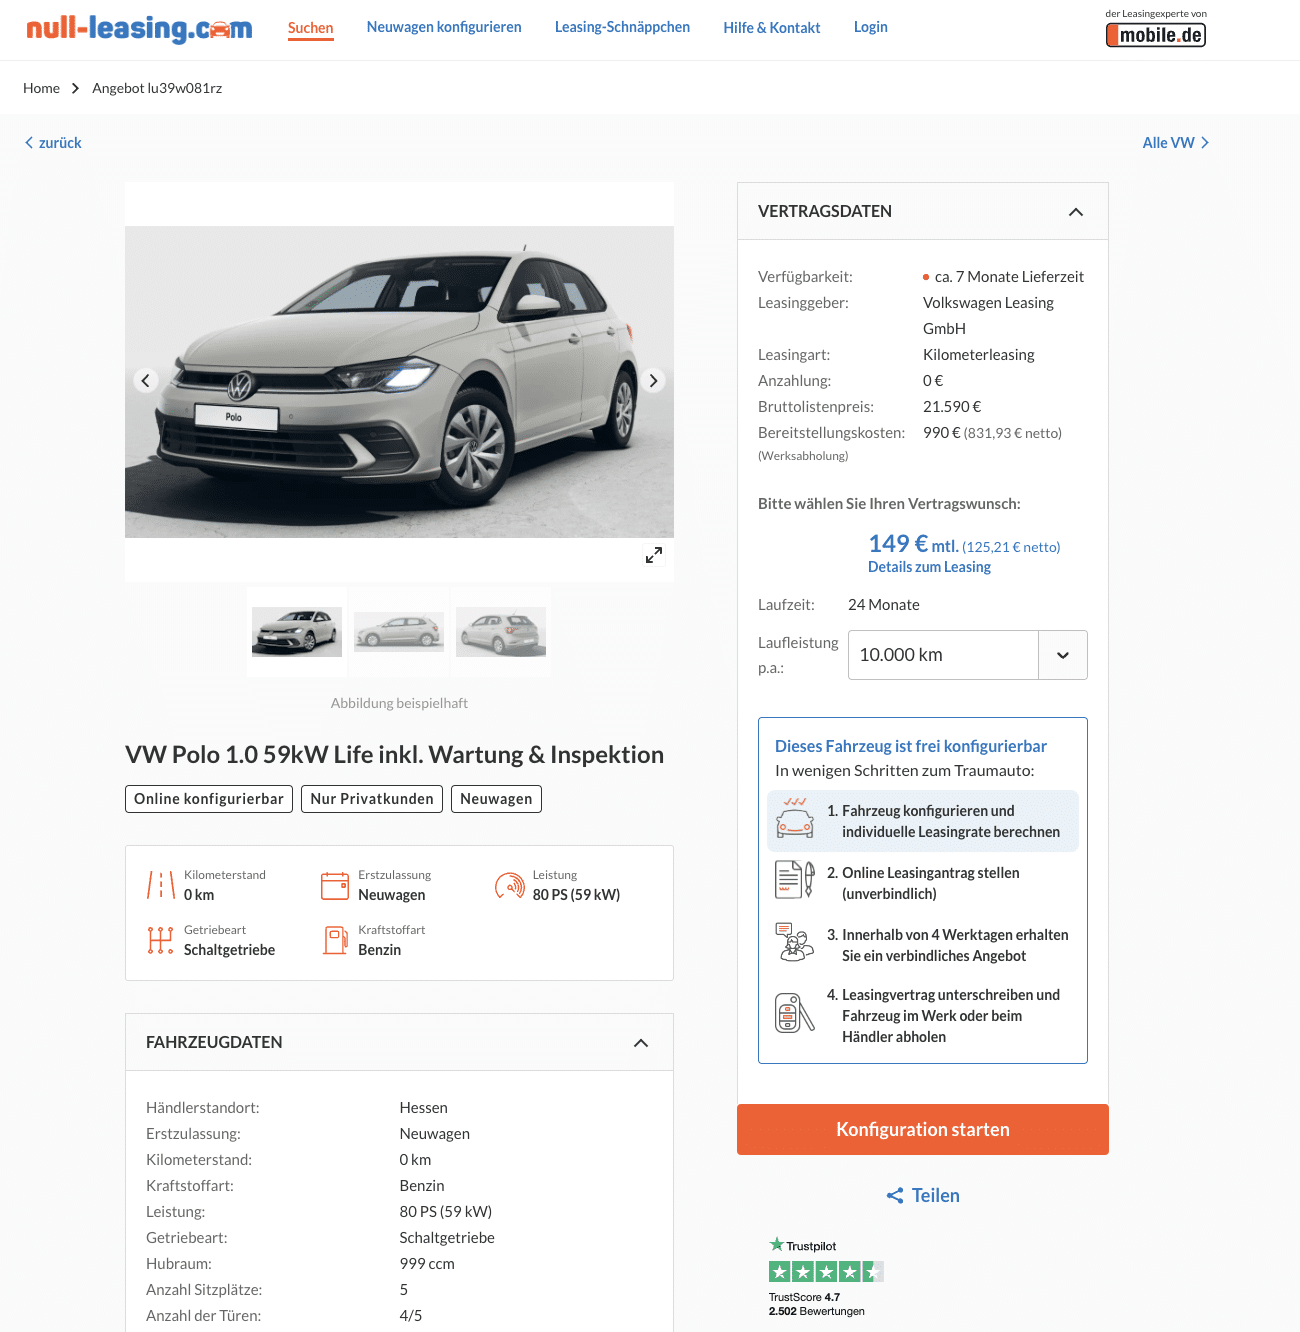Show previous car image with left arrow
The image size is (1300, 1332).
146,381
